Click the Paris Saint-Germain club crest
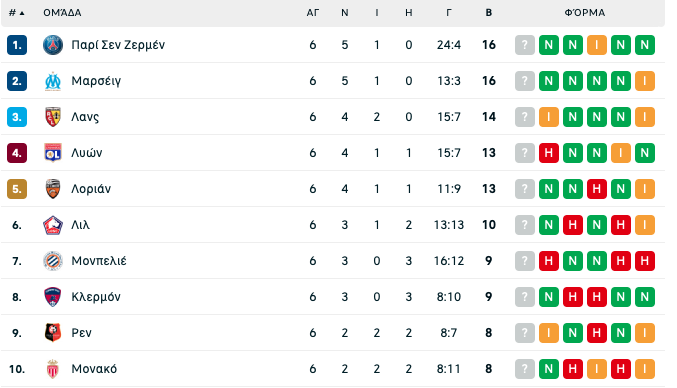The height and width of the screenshot is (388, 677). click(53, 45)
